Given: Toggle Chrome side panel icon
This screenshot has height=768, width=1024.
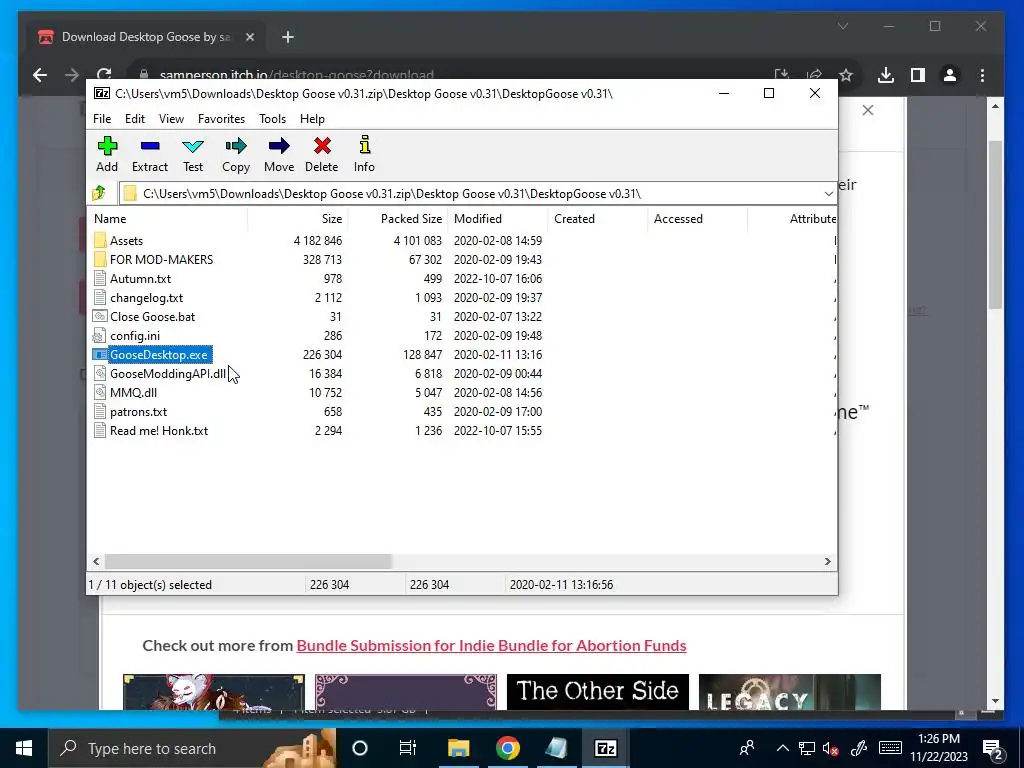Looking at the screenshot, I should pos(918,75).
